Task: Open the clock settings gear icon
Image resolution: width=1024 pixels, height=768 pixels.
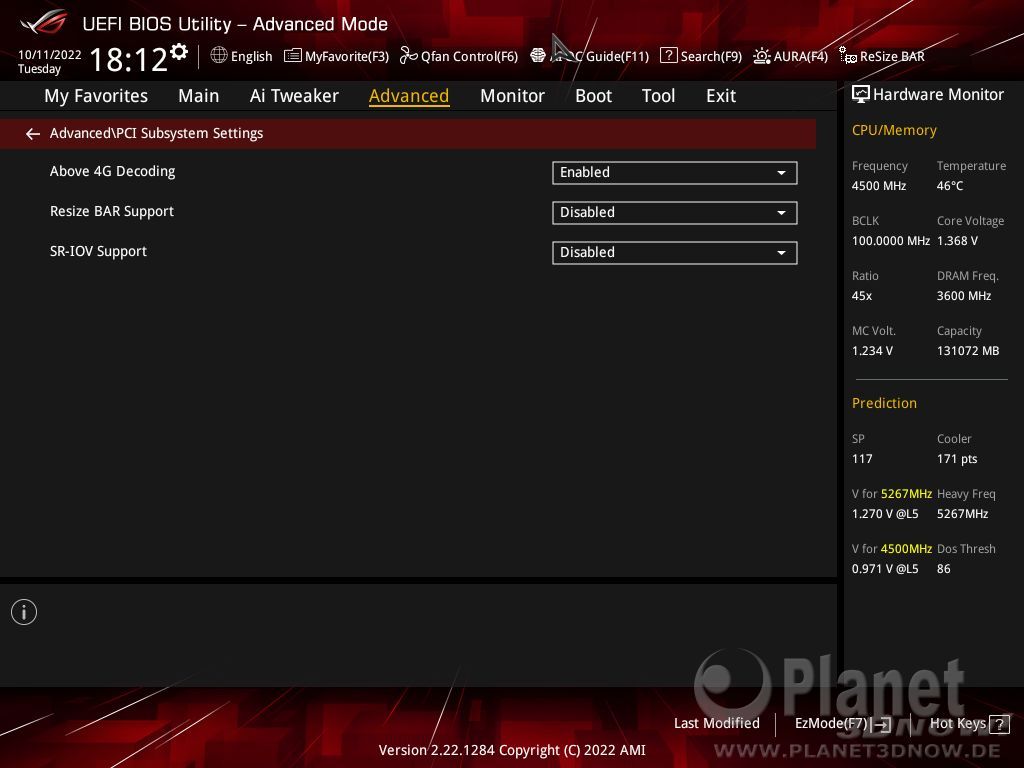Action: (x=178, y=52)
